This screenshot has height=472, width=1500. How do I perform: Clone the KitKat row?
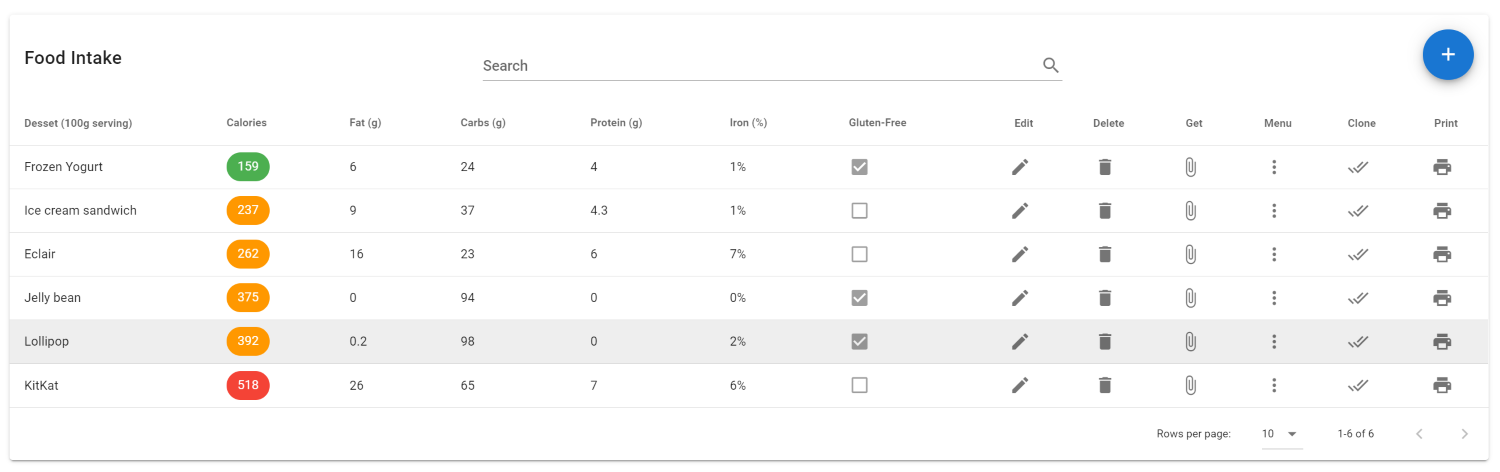click(x=1358, y=385)
